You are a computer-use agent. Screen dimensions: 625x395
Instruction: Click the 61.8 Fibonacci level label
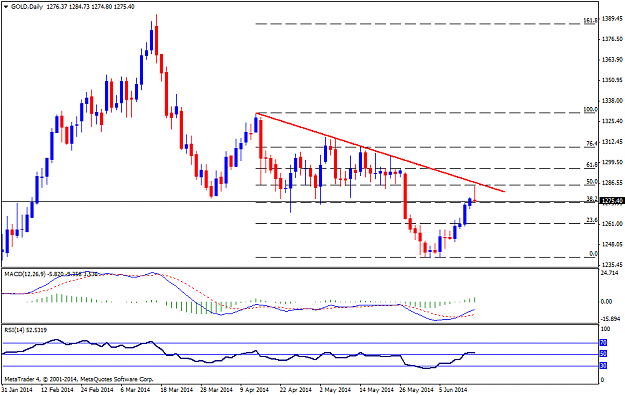click(x=592, y=164)
